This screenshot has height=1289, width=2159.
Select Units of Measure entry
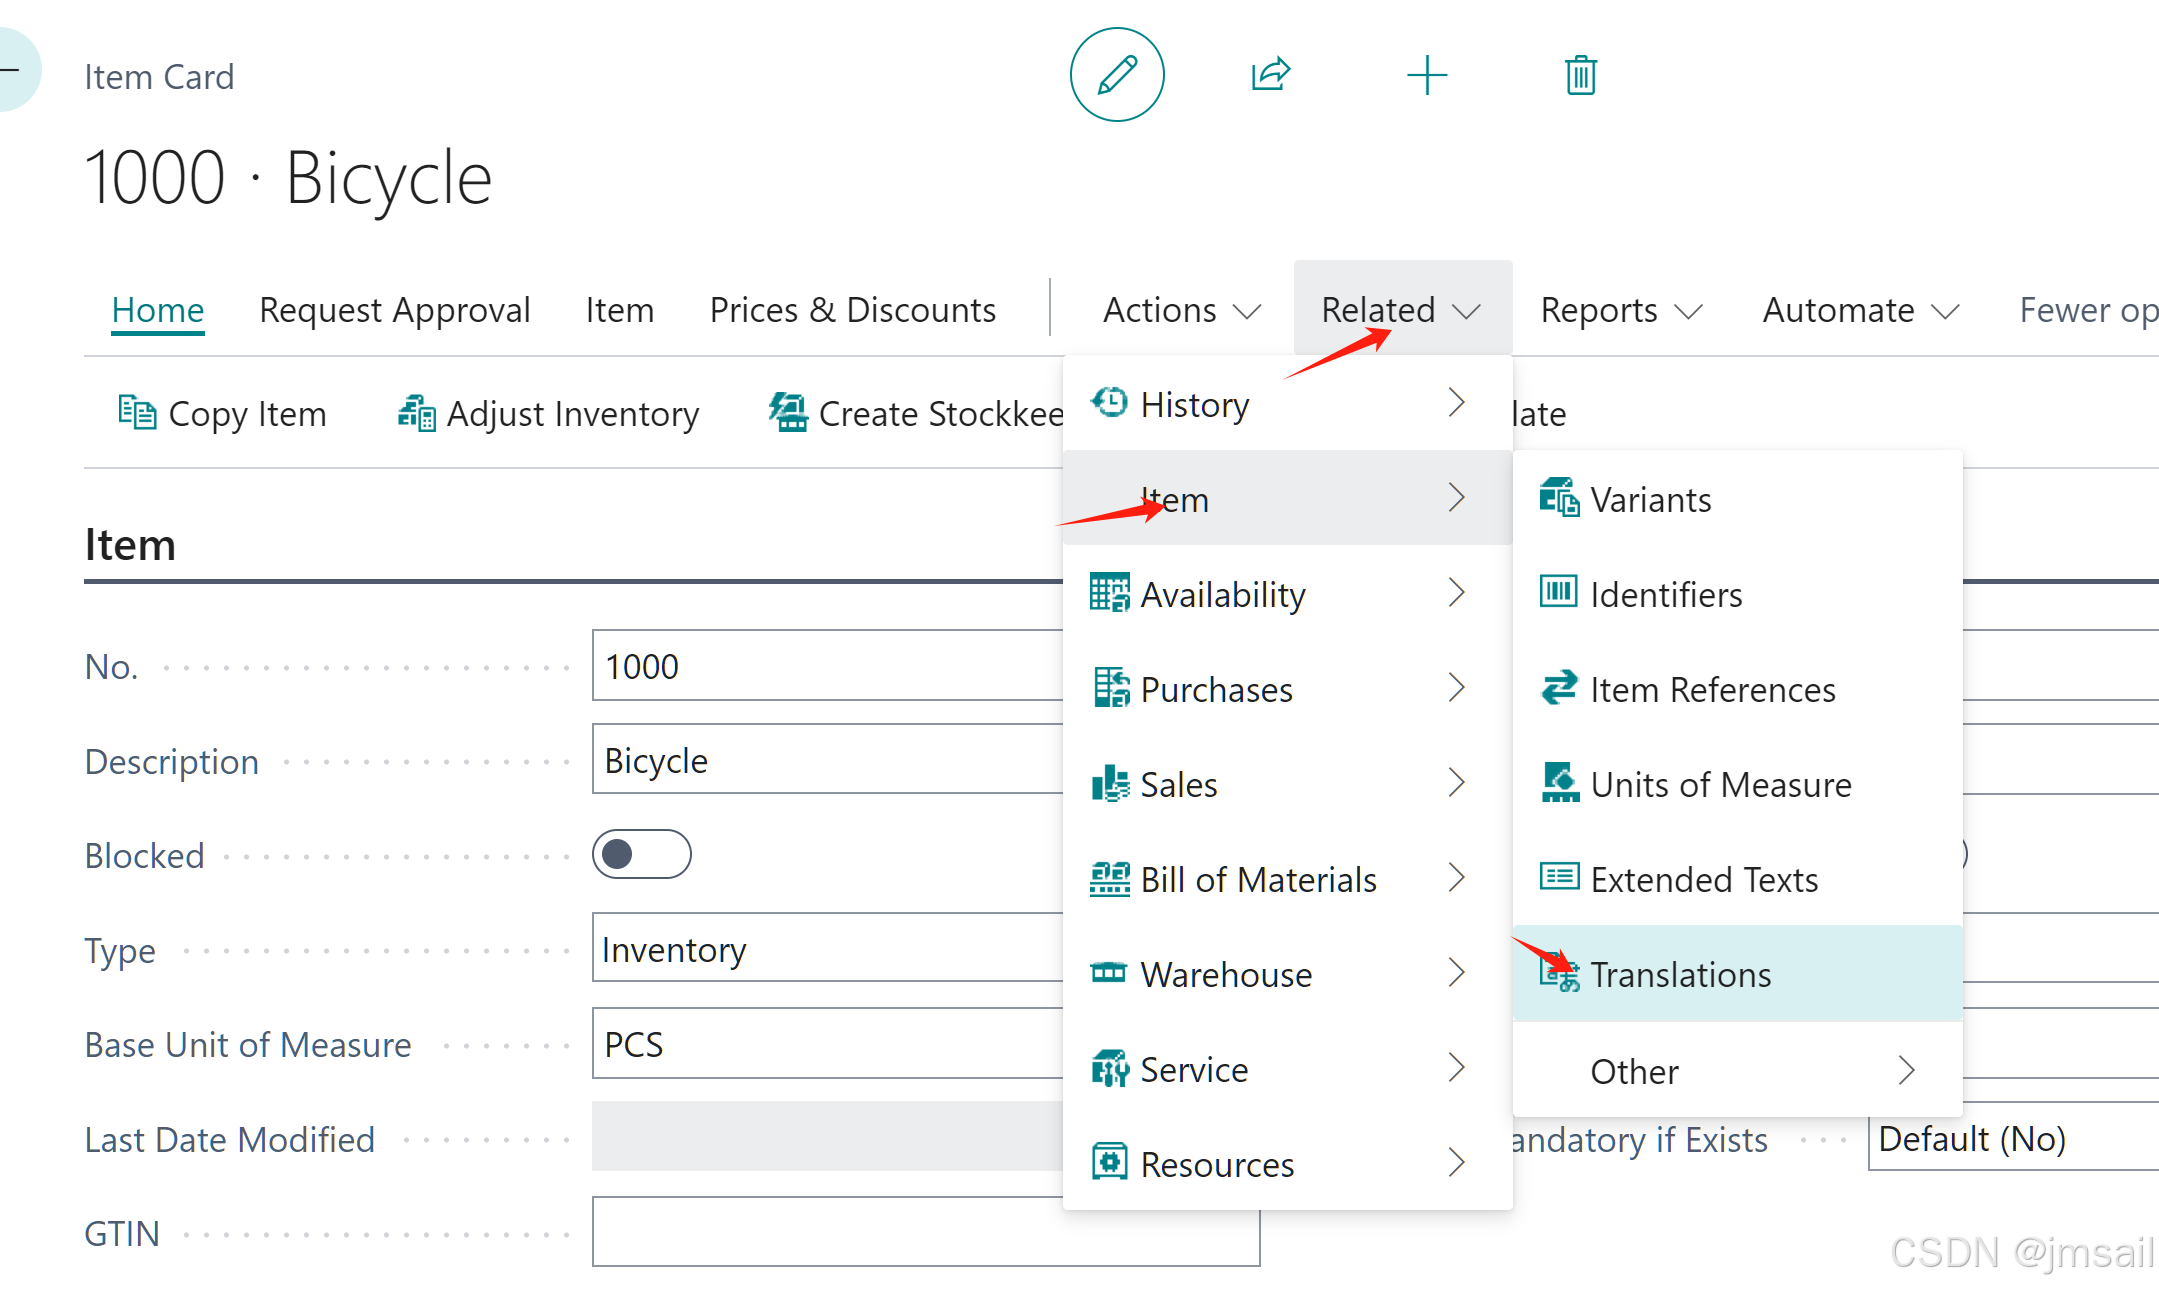coord(1720,784)
